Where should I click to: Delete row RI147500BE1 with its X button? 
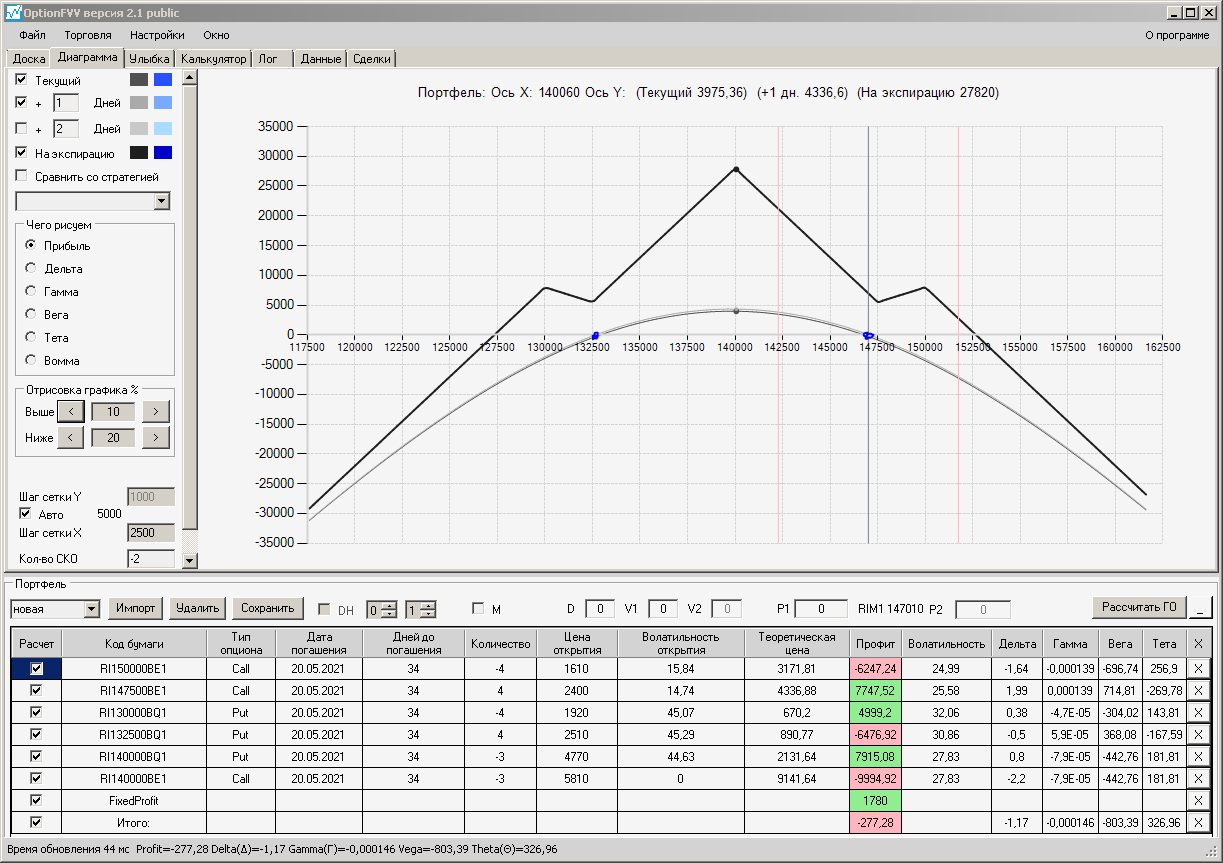click(1198, 691)
